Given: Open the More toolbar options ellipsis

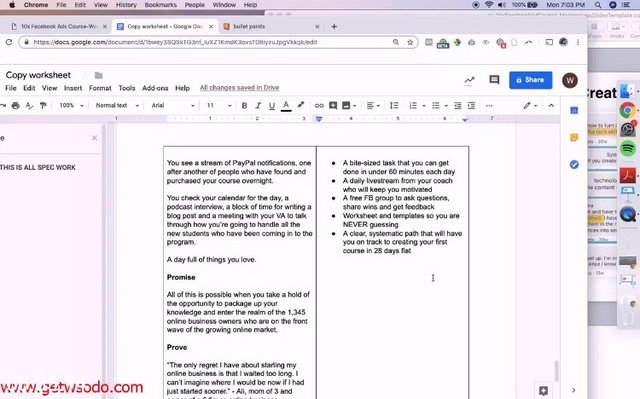Looking at the screenshot, I should click(489, 106).
